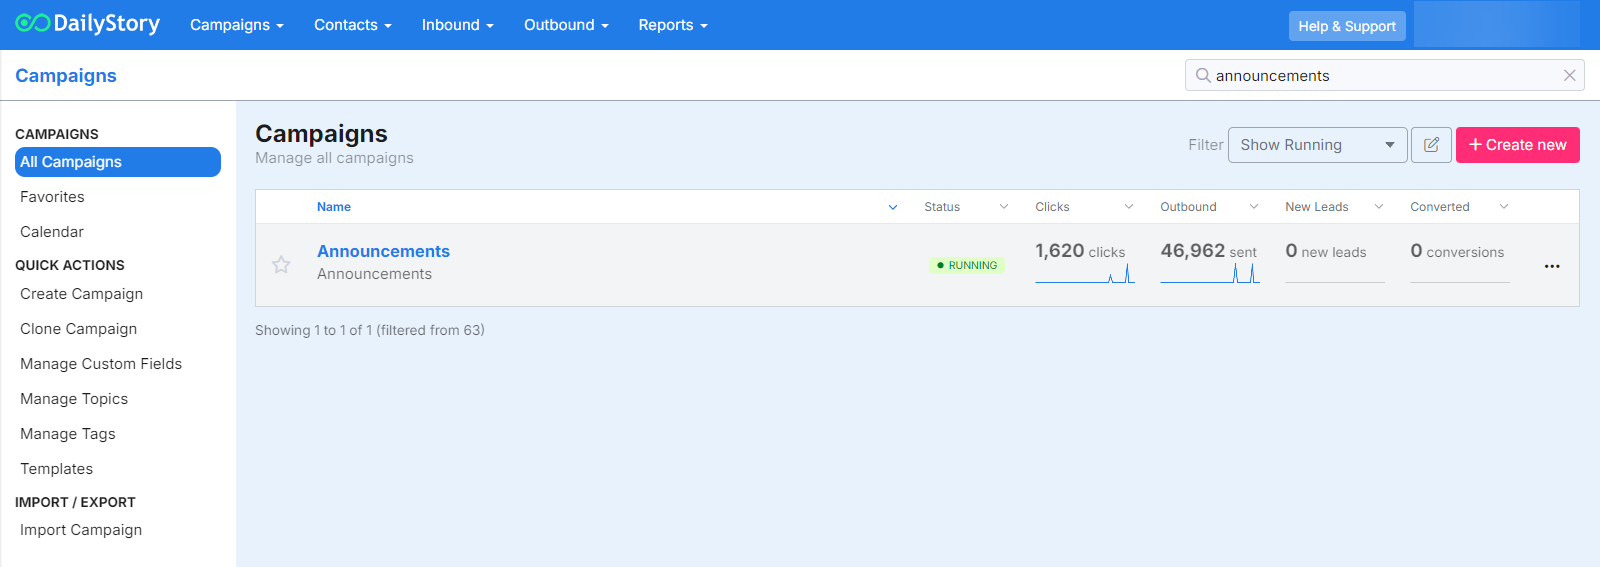Image resolution: width=1600 pixels, height=567 pixels.
Task: Favorite the Announcements campaign with the star
Action: coord(281,265)
